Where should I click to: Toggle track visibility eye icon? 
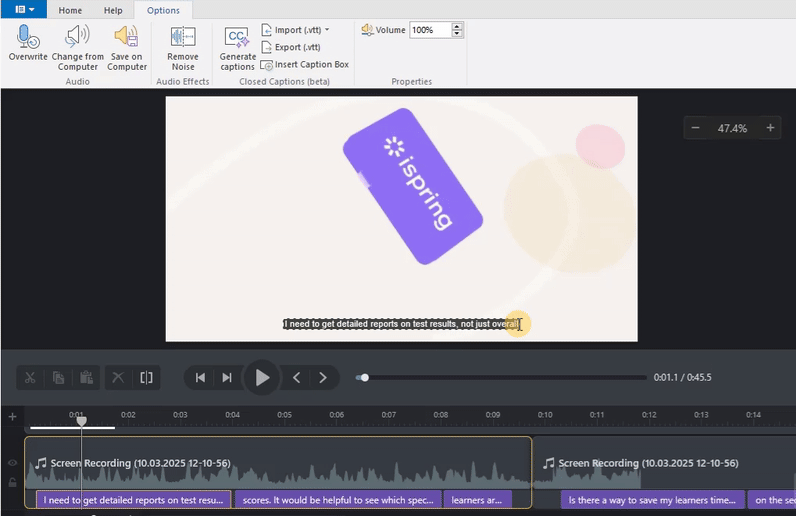[x=13, y=463]
